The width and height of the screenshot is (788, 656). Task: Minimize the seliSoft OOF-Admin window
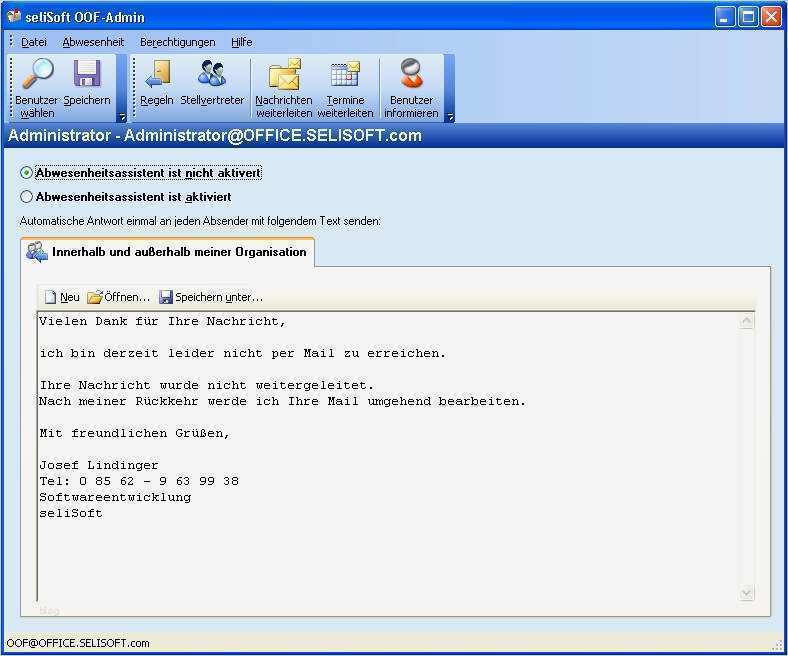pos(725,17)
